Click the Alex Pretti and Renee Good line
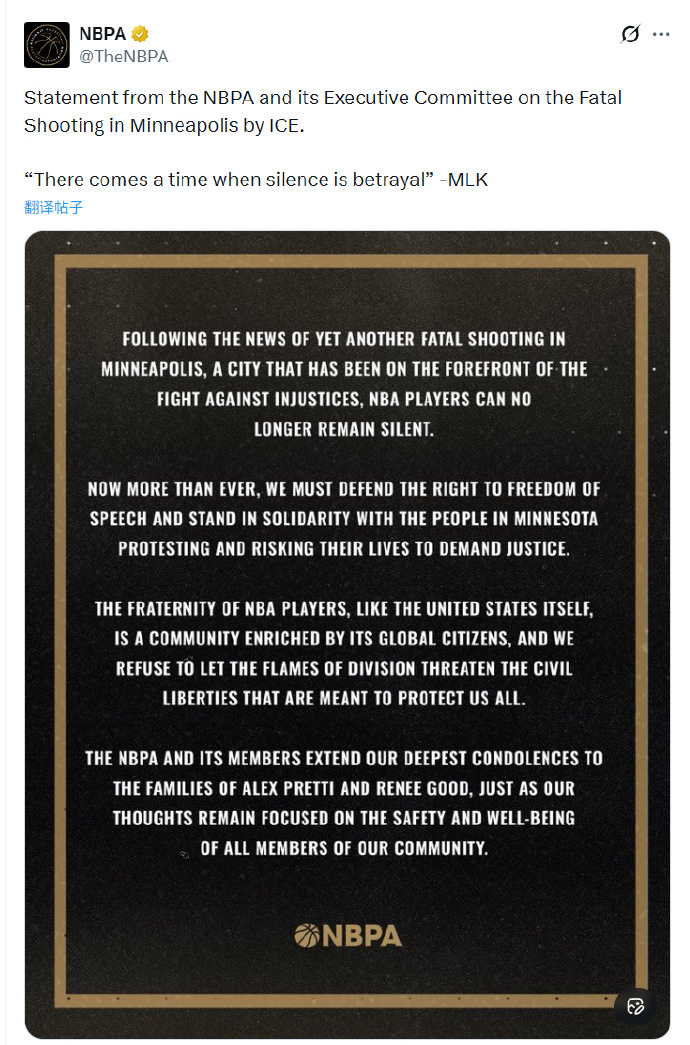This screenshot has width=690, height=1045. pyautogui.click(x=343, y=788)
